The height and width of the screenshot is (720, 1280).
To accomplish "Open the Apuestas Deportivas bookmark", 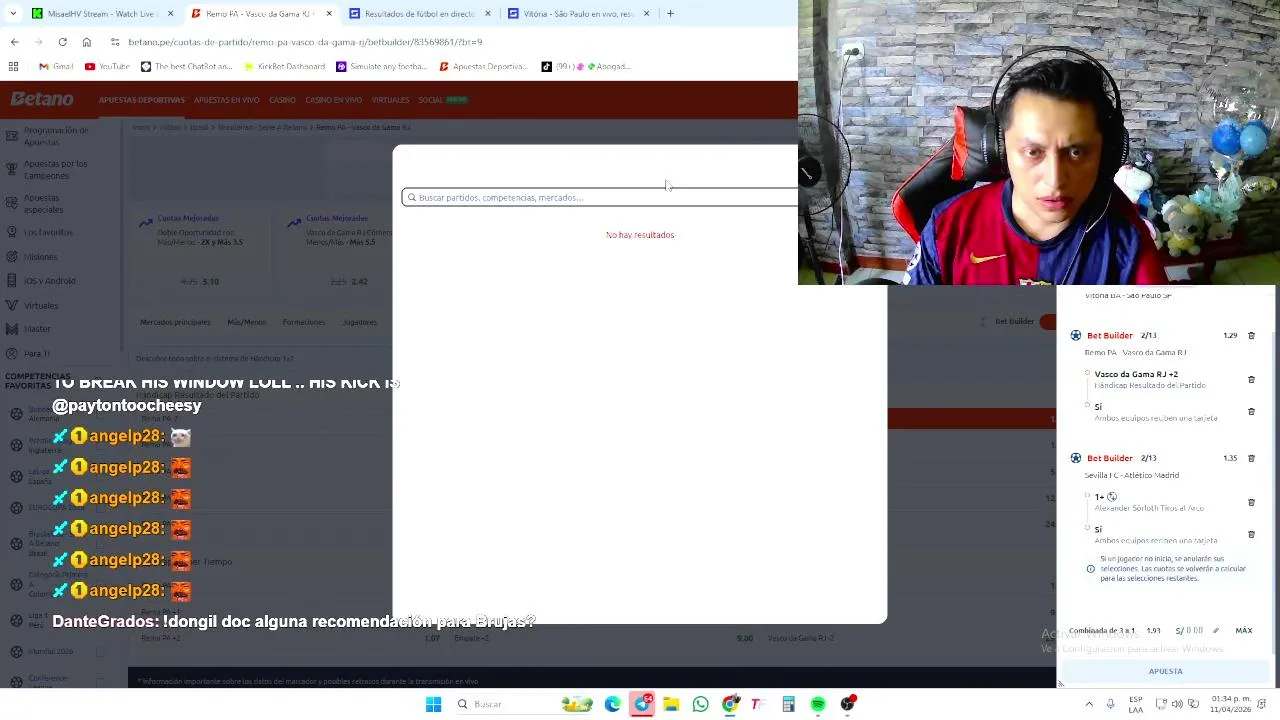I will coord(484,66).
